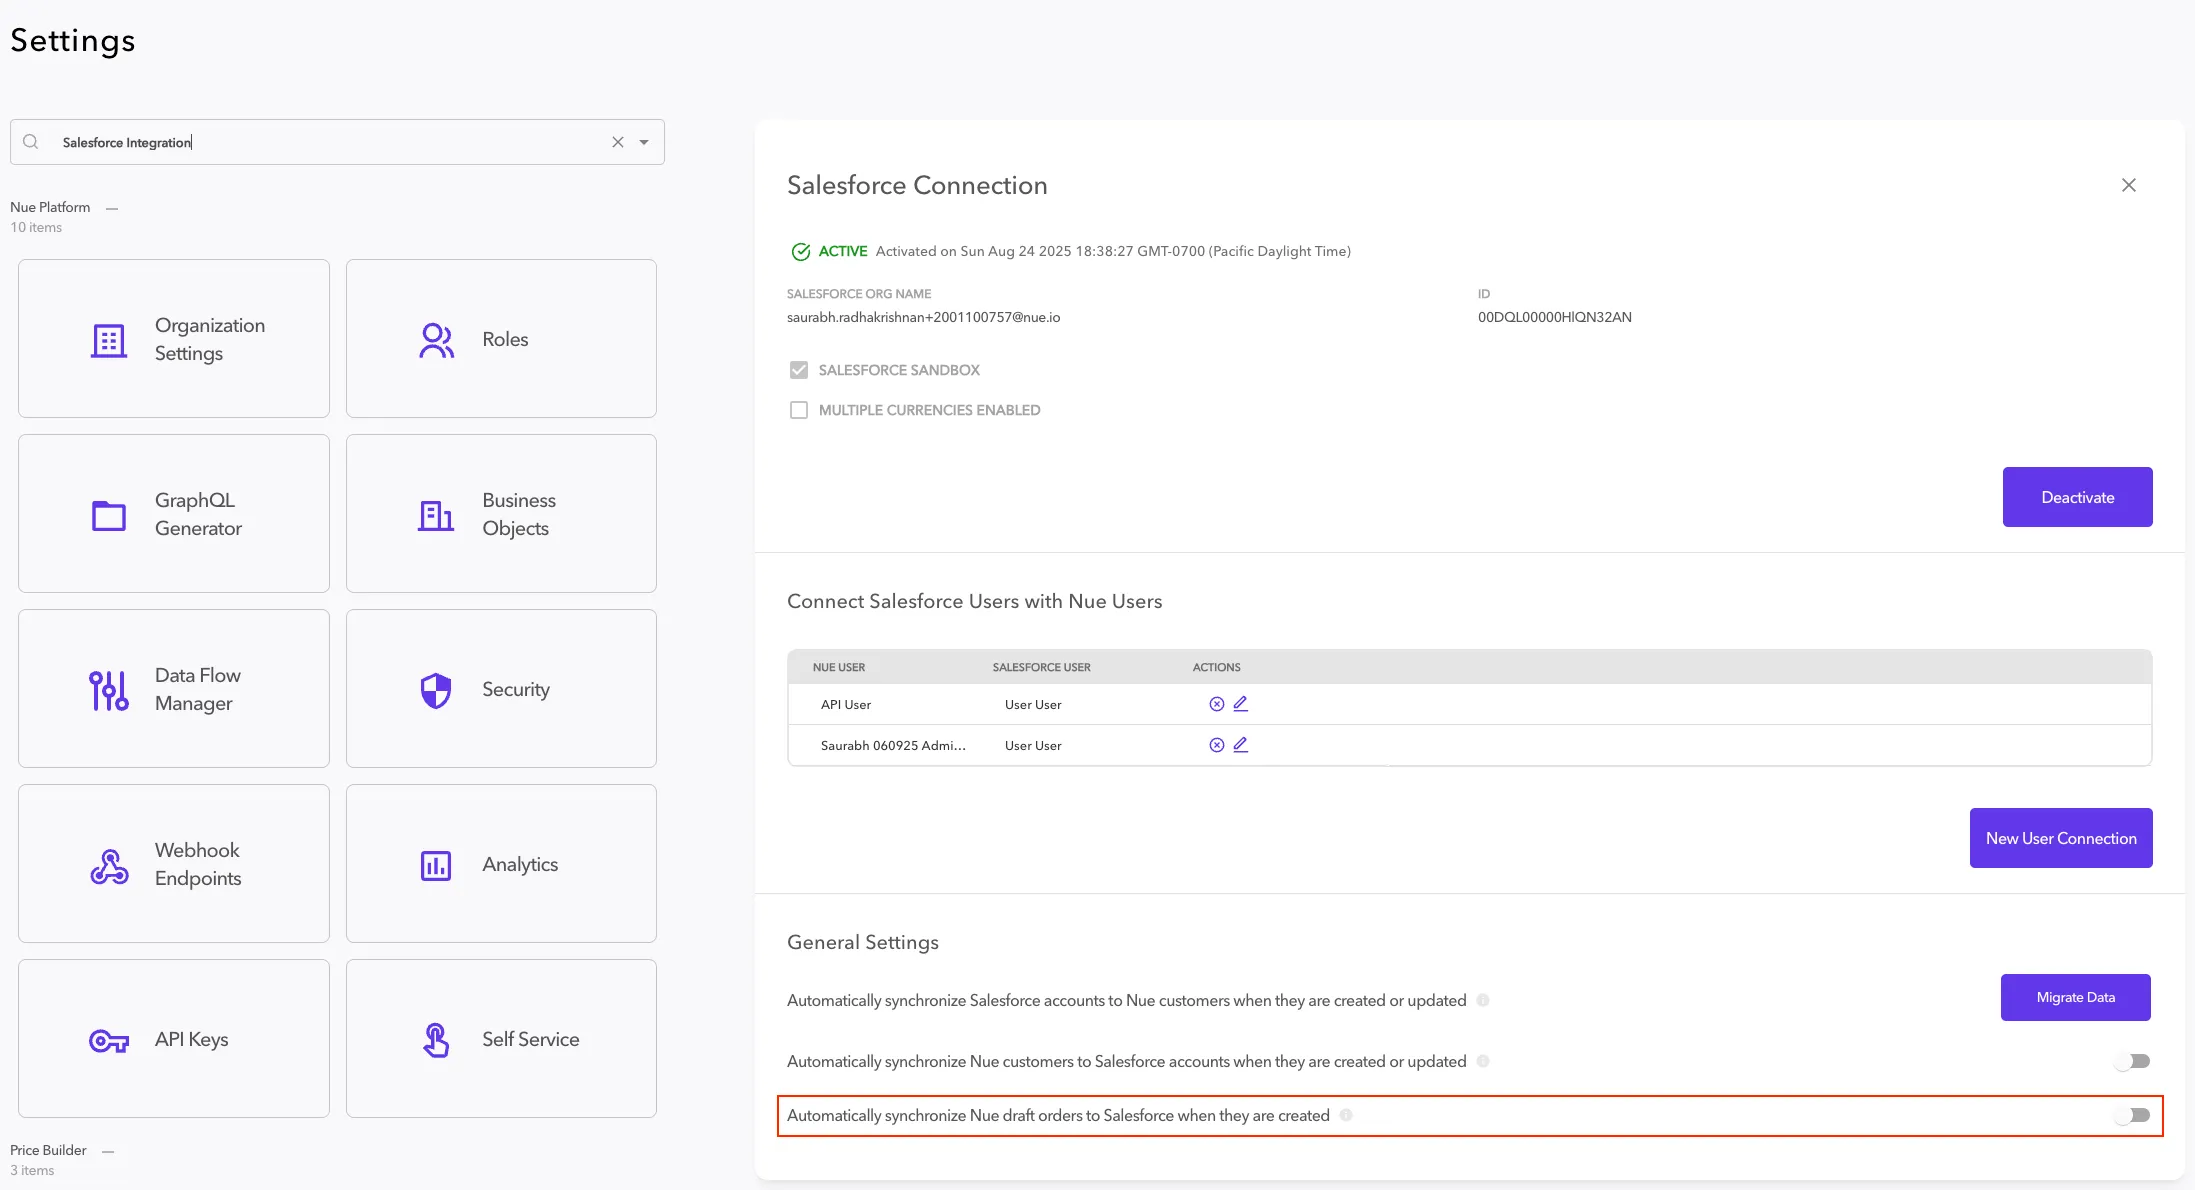Viewport: 2195px width, 1190px height.
Task: Open the settings search dropdown arrow
Action: [x=644, y=142]
